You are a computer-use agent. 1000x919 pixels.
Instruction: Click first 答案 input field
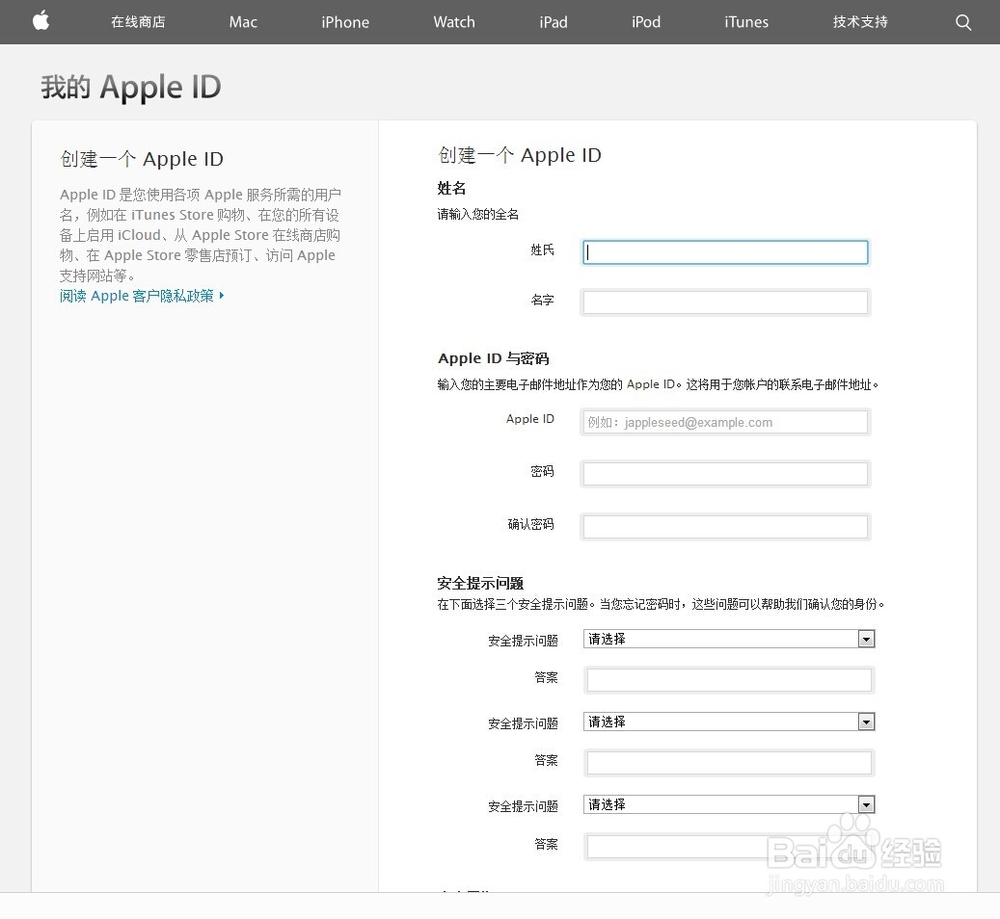click(729, 680)
